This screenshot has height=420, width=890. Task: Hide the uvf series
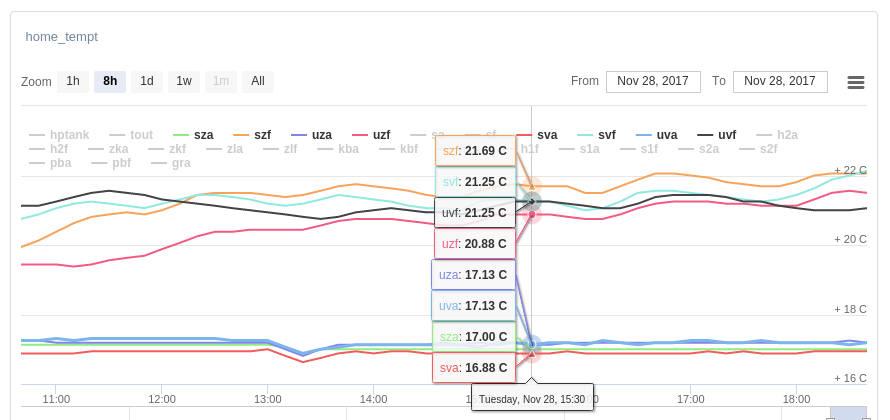717,135
